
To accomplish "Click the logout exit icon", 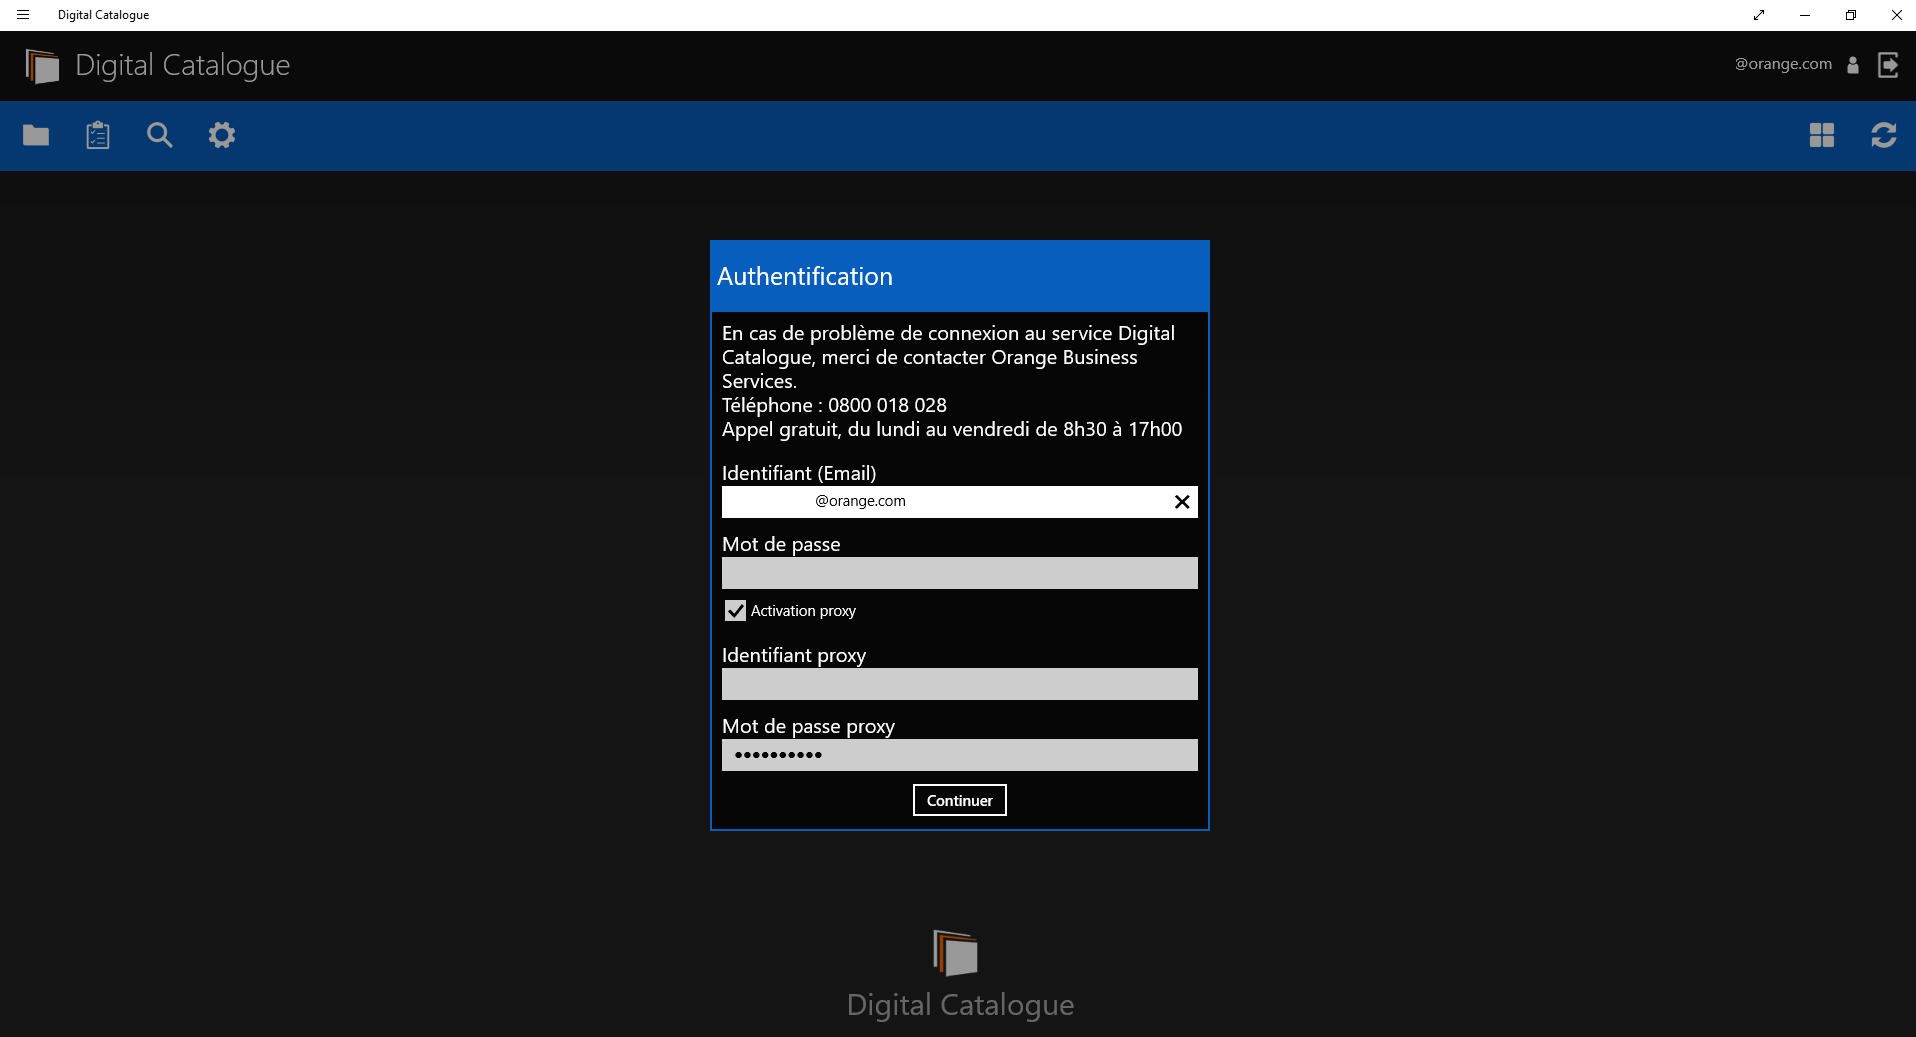I will (x=1888, y=65).
